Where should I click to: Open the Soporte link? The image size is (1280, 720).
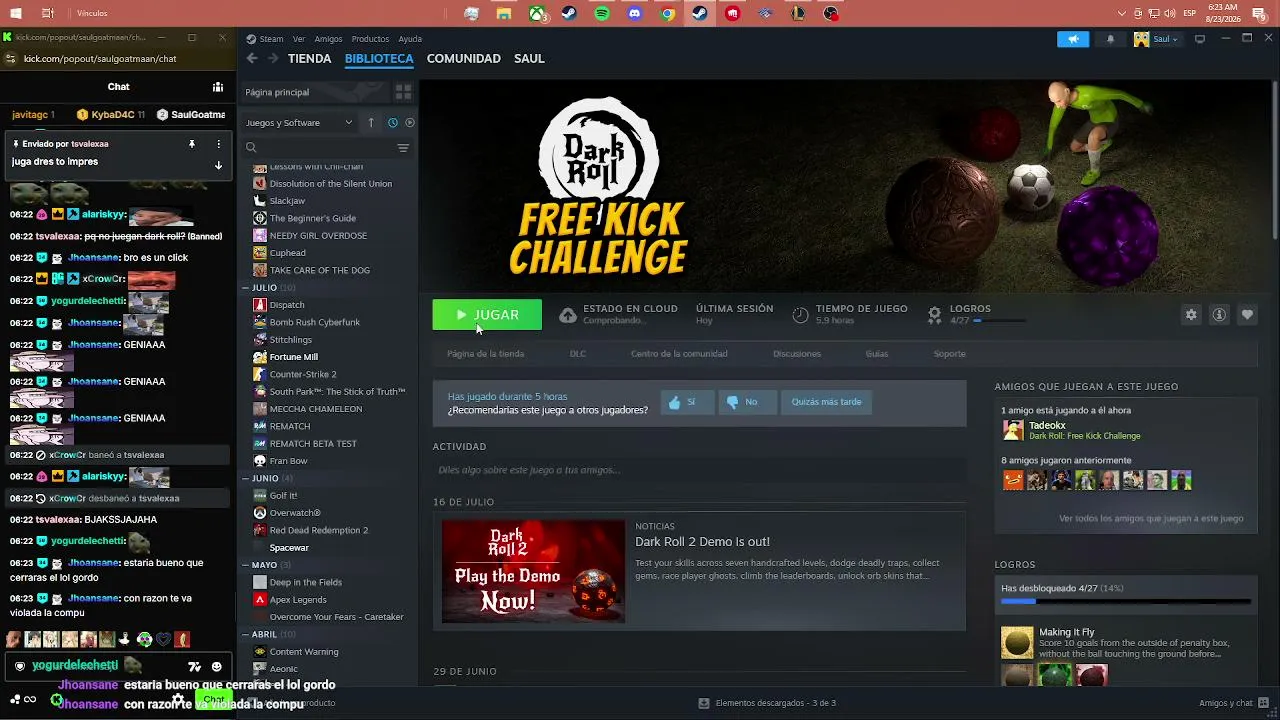coord(950,354)
